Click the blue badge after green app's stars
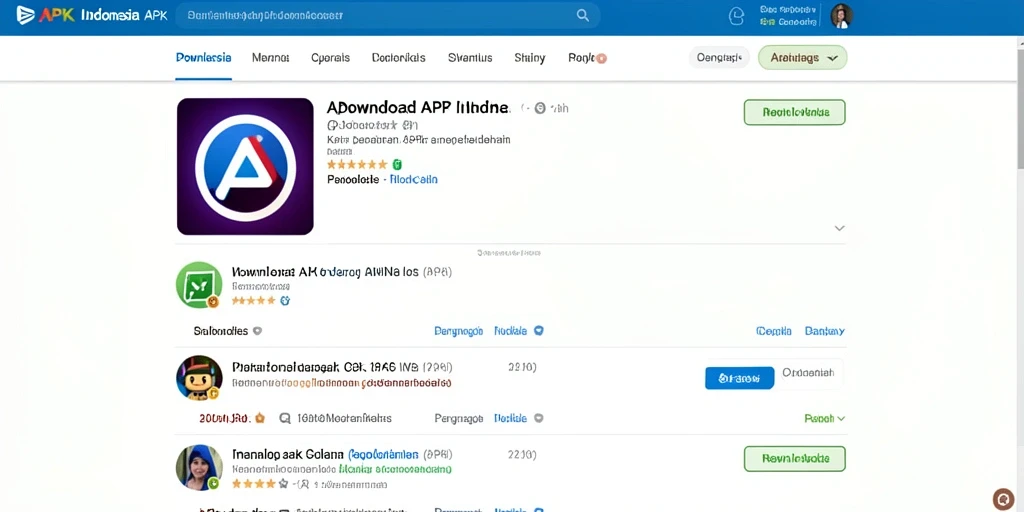The width and height of the screenshot is (1024, 512). tap(285, 300)
